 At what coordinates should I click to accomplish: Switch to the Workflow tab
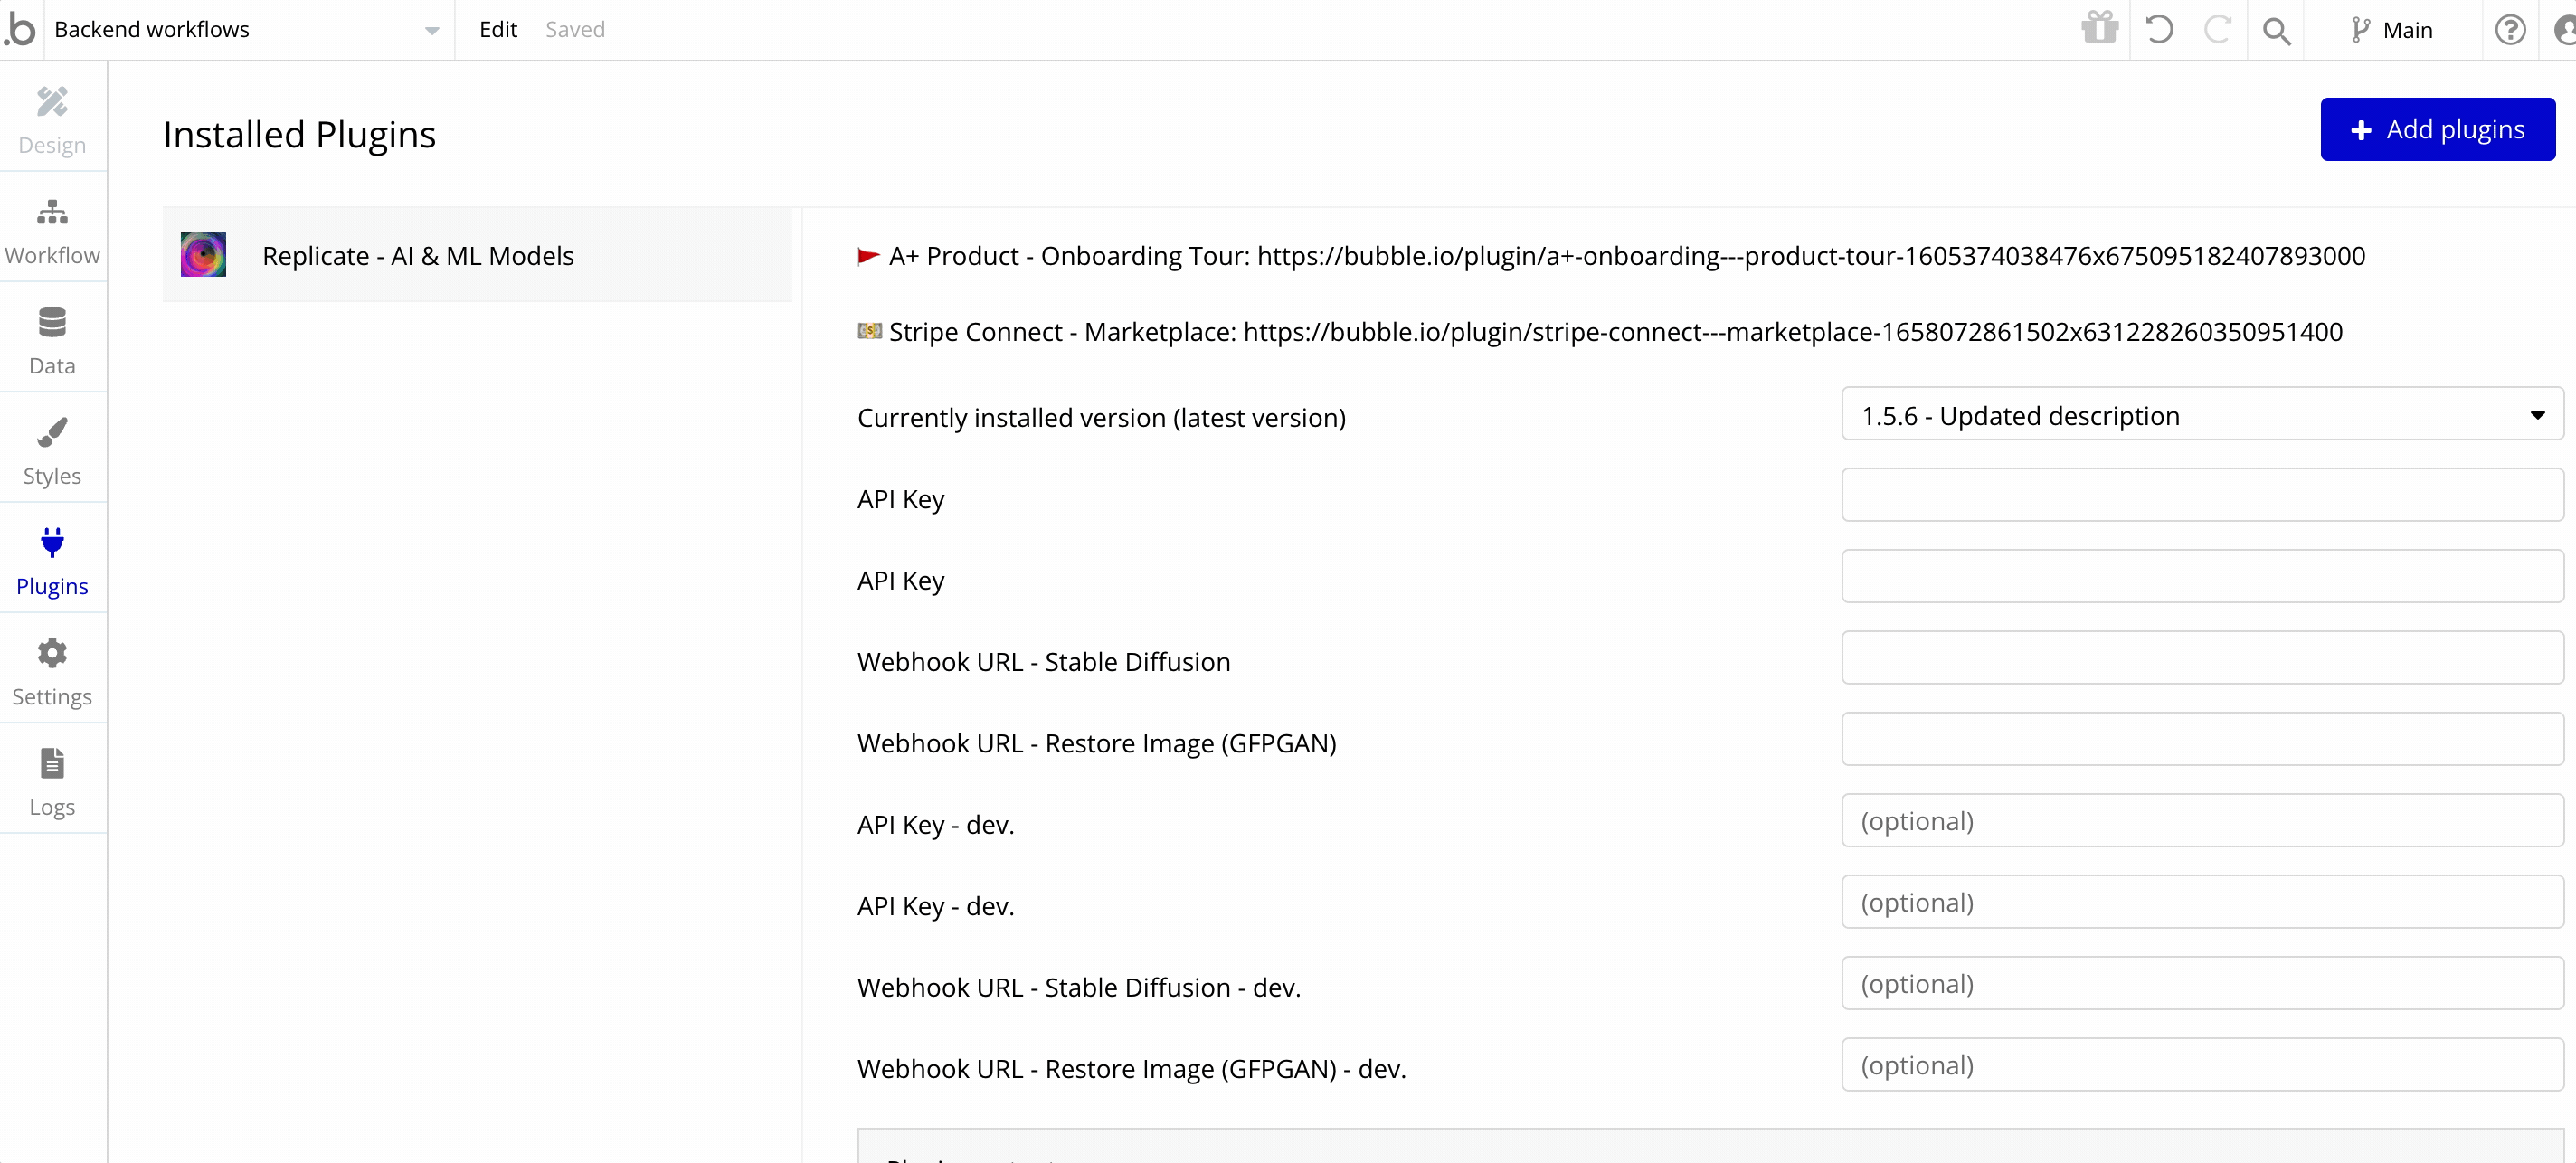point(52,231)
